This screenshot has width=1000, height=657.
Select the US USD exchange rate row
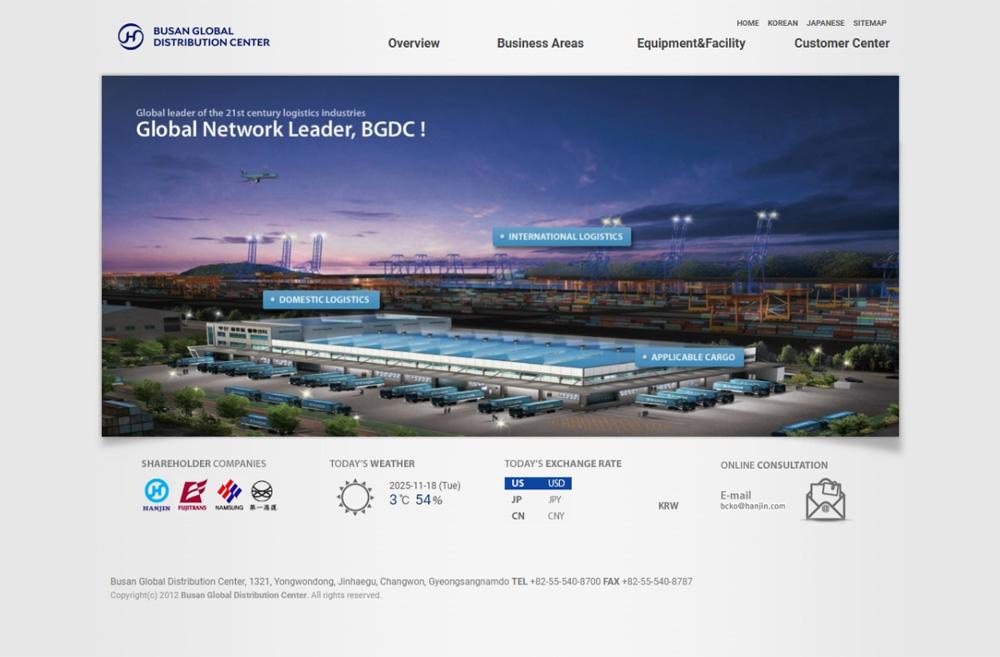click(538, 484)
